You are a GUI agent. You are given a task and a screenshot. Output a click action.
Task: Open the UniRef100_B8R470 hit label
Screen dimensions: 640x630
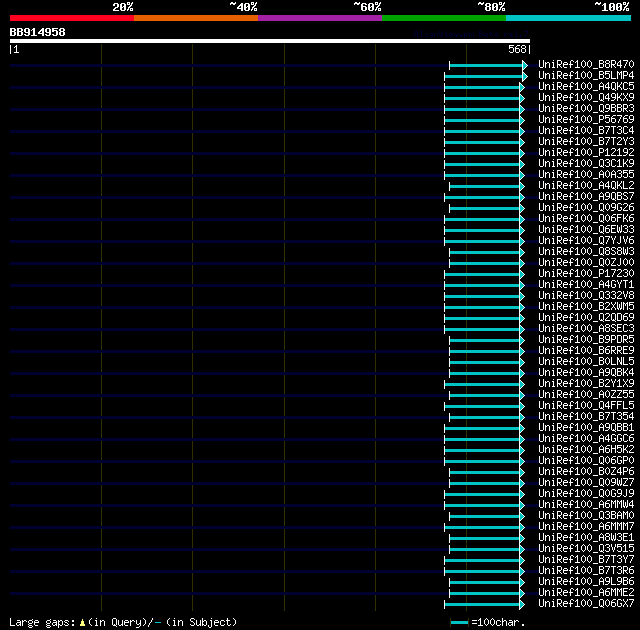[586, 64]
